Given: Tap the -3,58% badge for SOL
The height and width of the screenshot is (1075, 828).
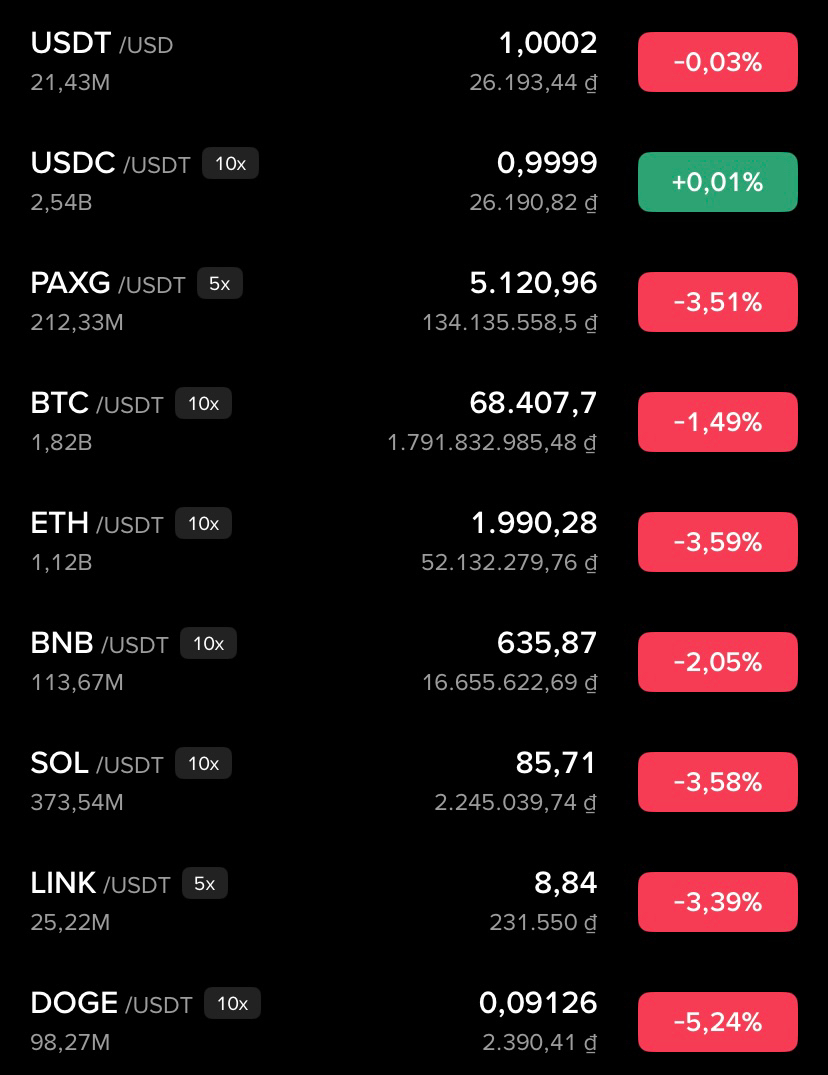Looking at the screenshot, I should (x=718, y=782).
